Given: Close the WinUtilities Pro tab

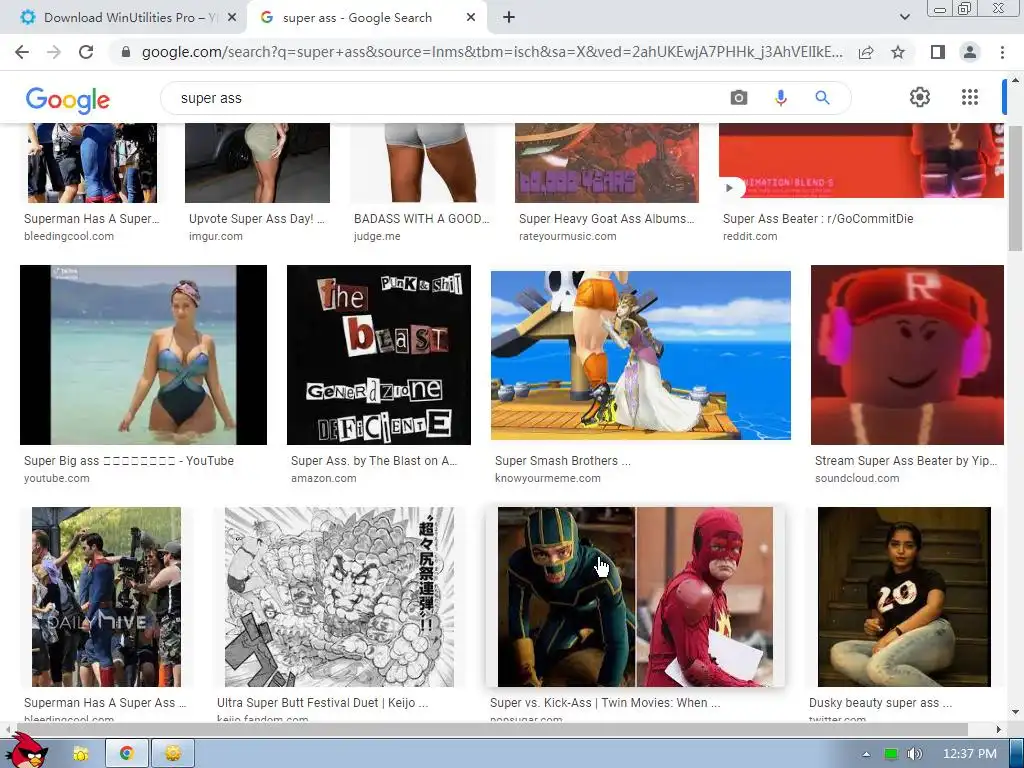Looking at the screenshot, I should click(x=232, y=18).
